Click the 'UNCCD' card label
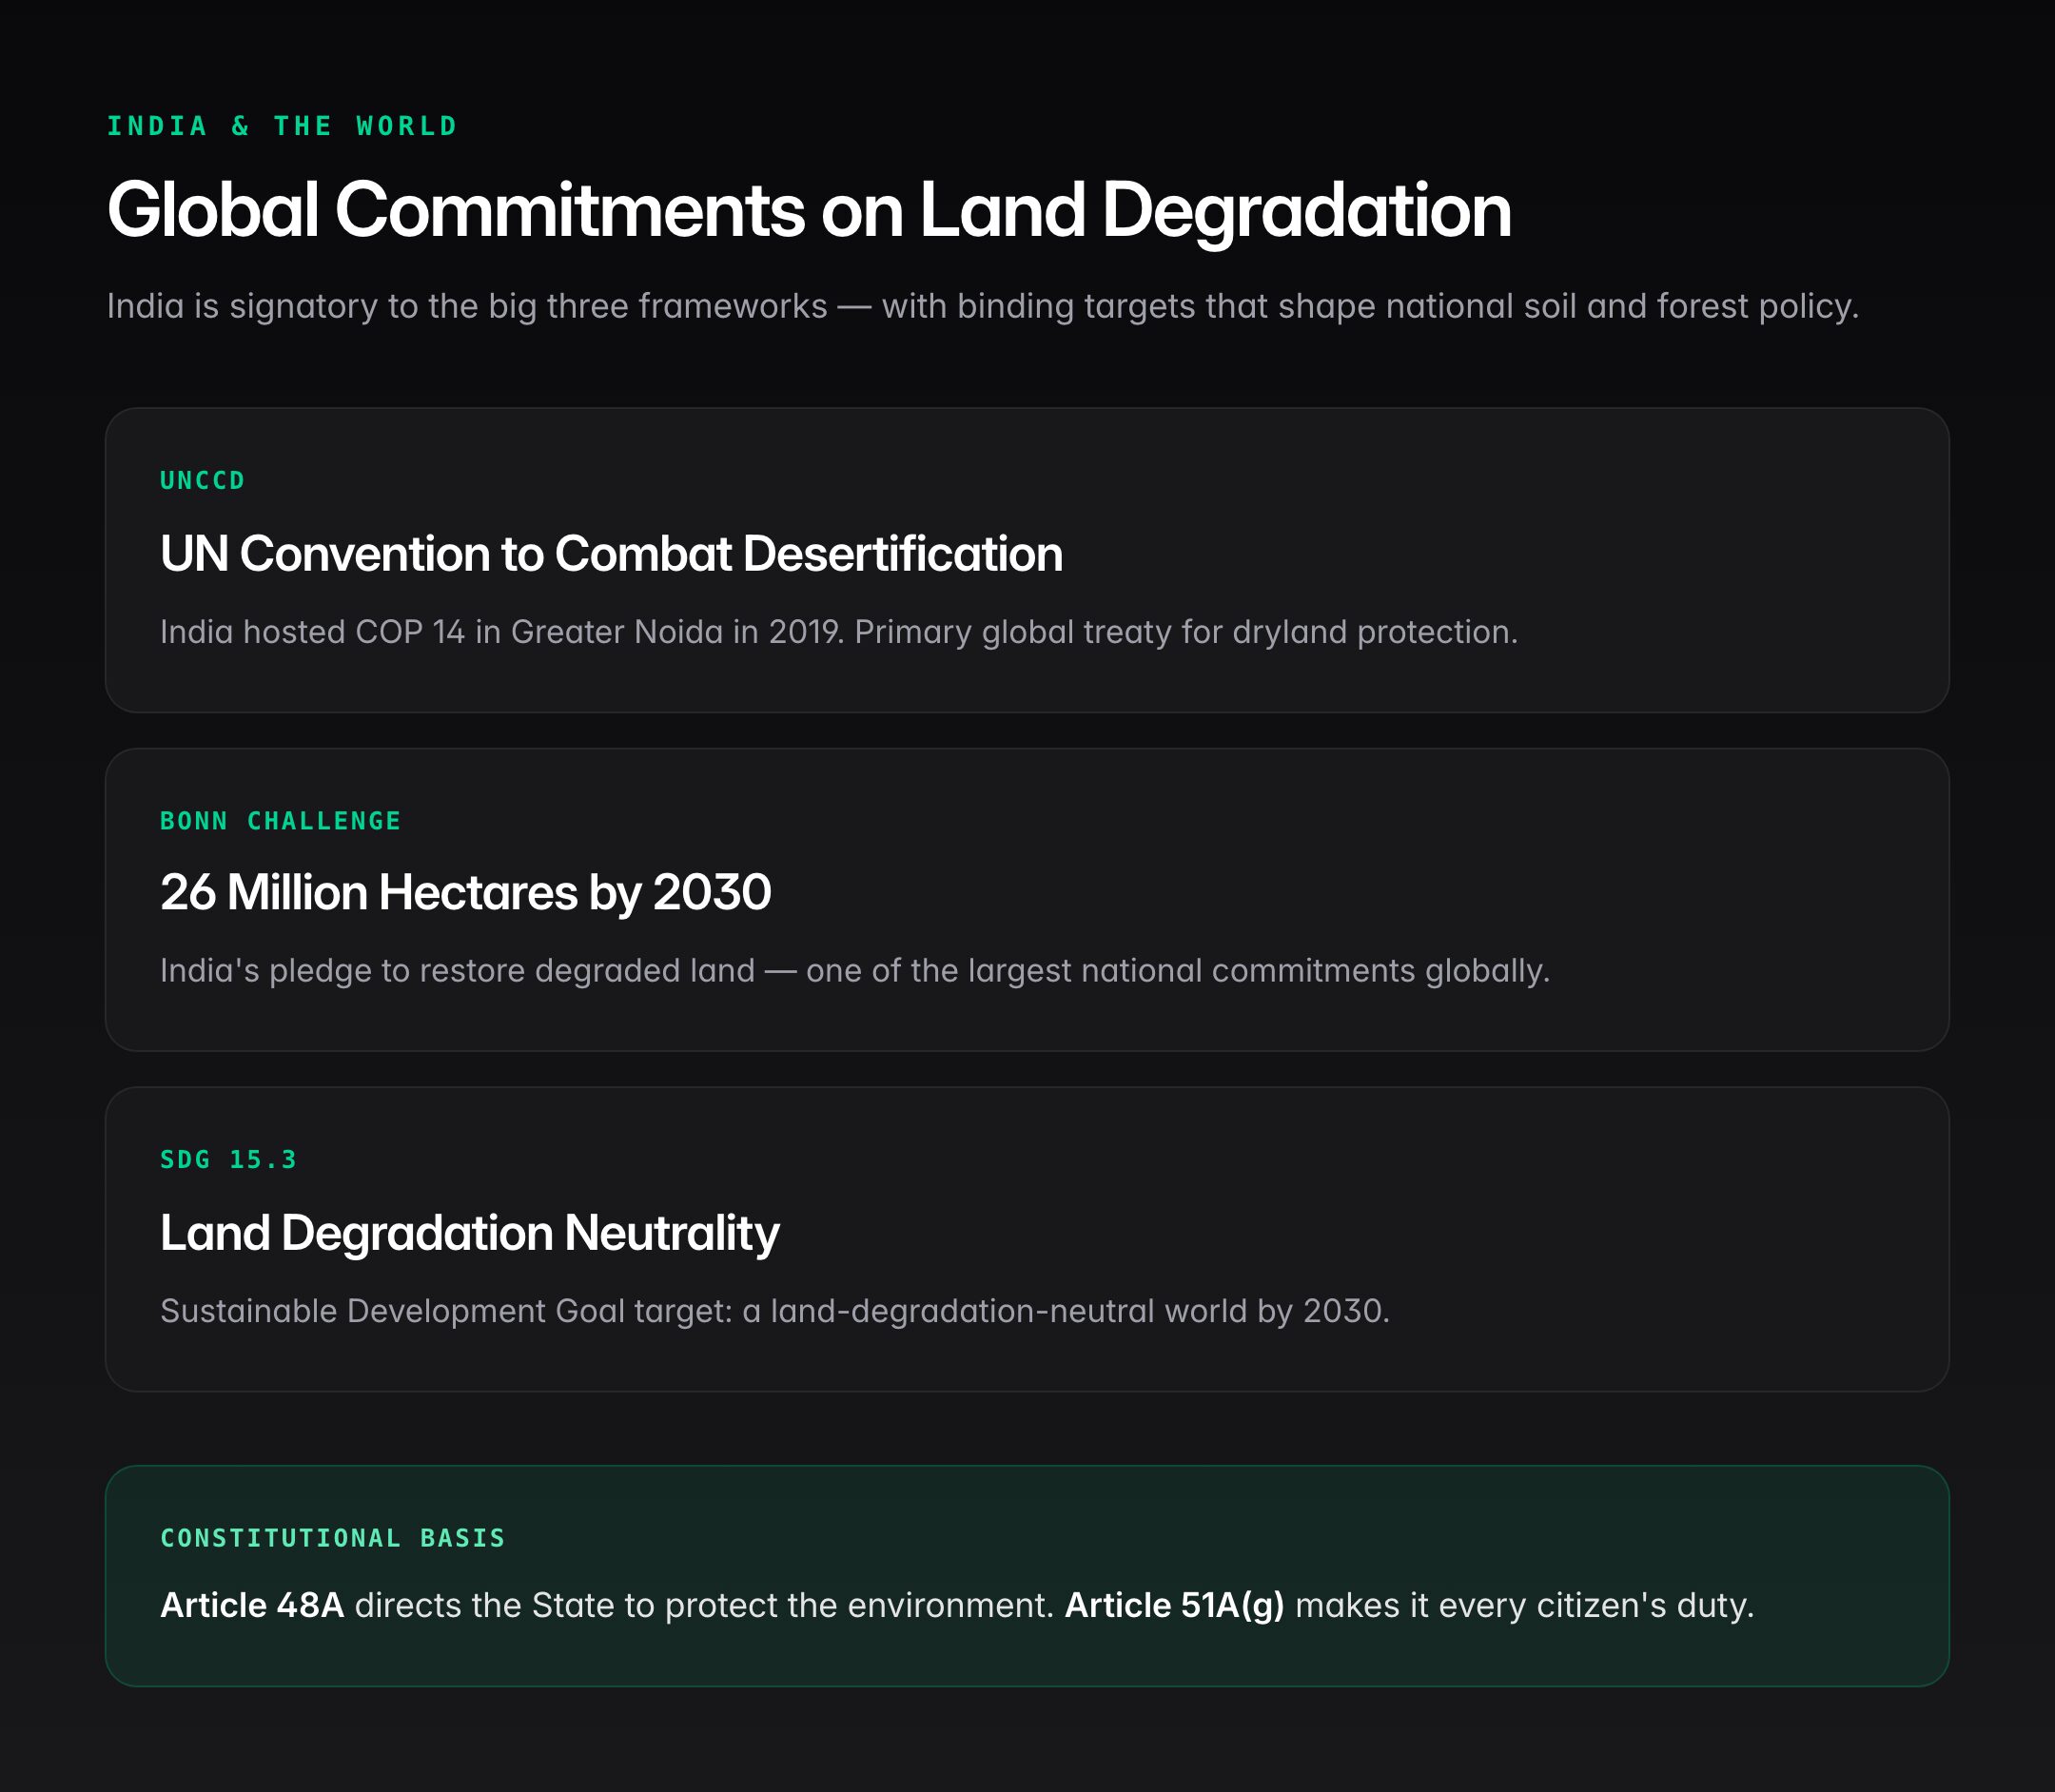This screenshot has width=2055, height=1792. point(203,480)
